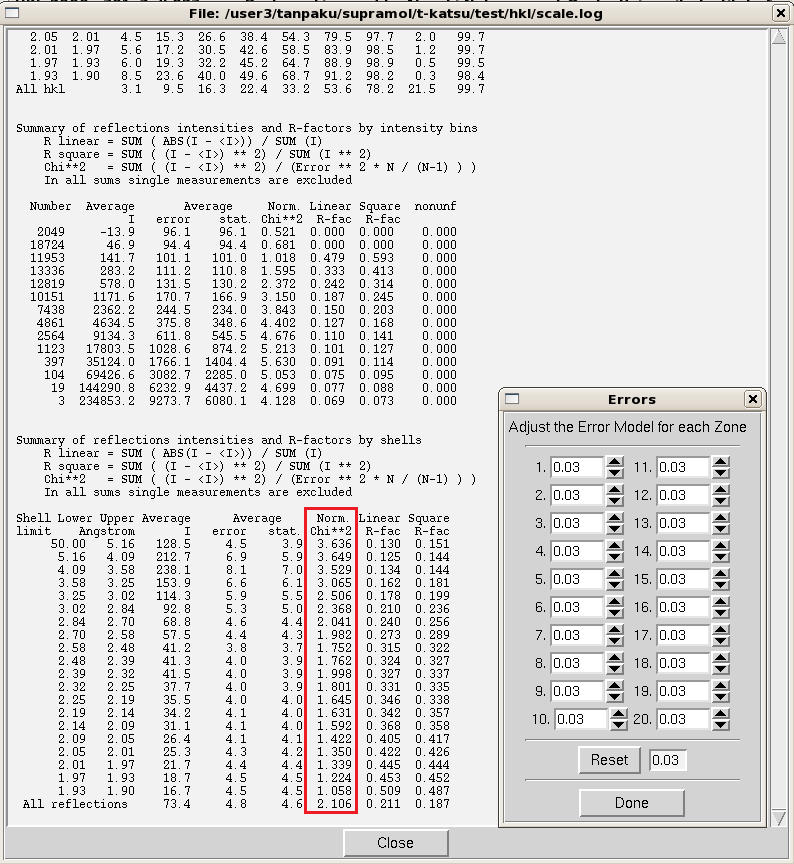Select the Zone 12 error input box
This screenshot has width=794, height=864.
click(x=682, y=495)
